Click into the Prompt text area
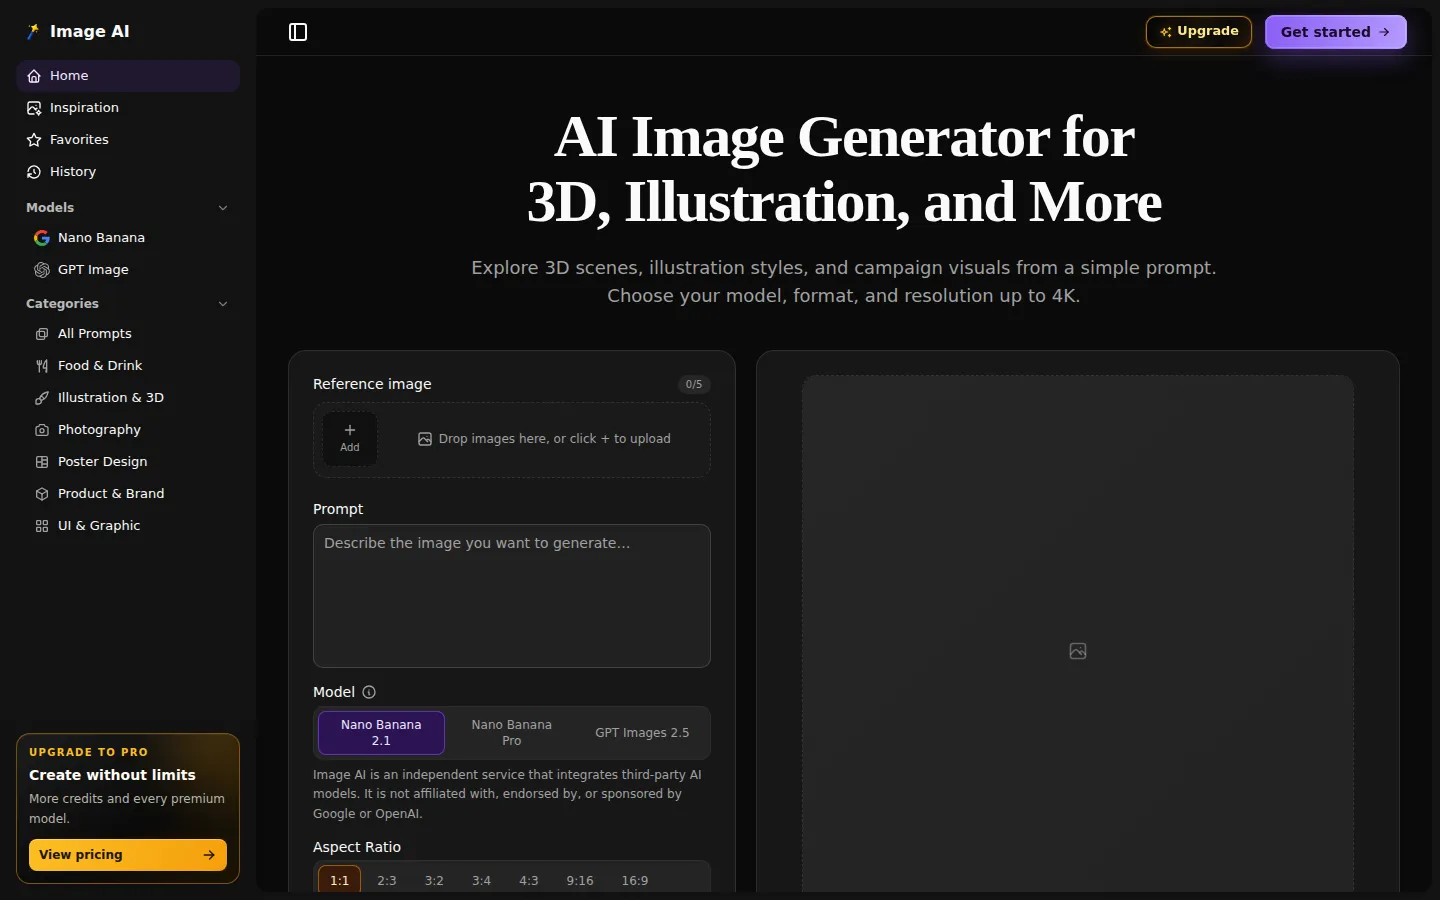Screen dimensions: 1440x900 [x=512, y=596]
